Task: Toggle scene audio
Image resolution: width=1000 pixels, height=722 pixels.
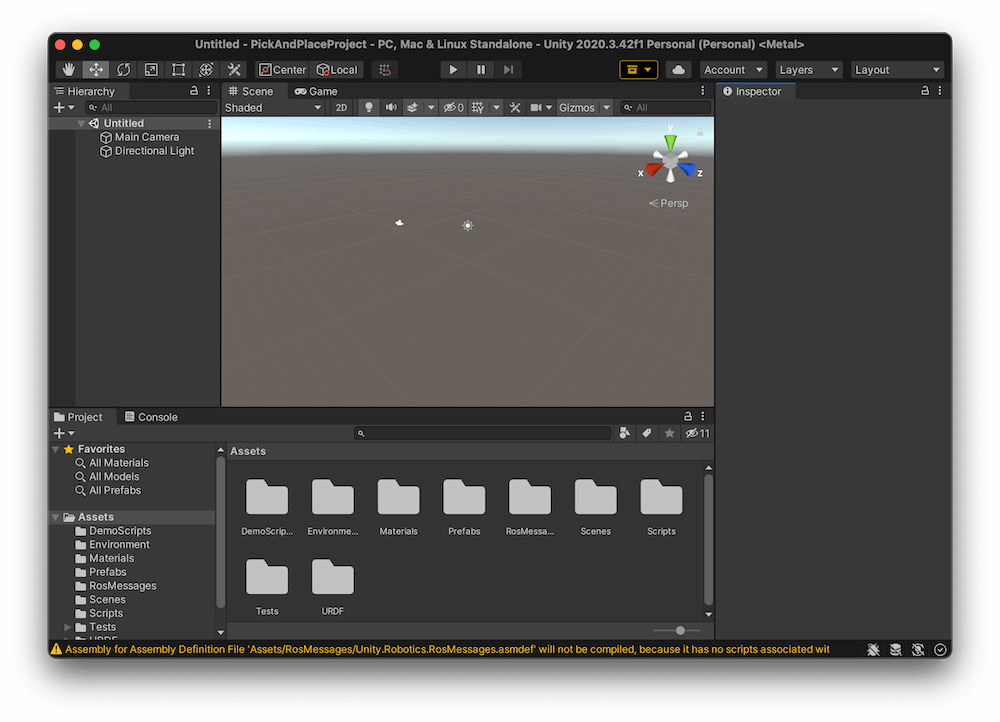Action: point(391,108)
